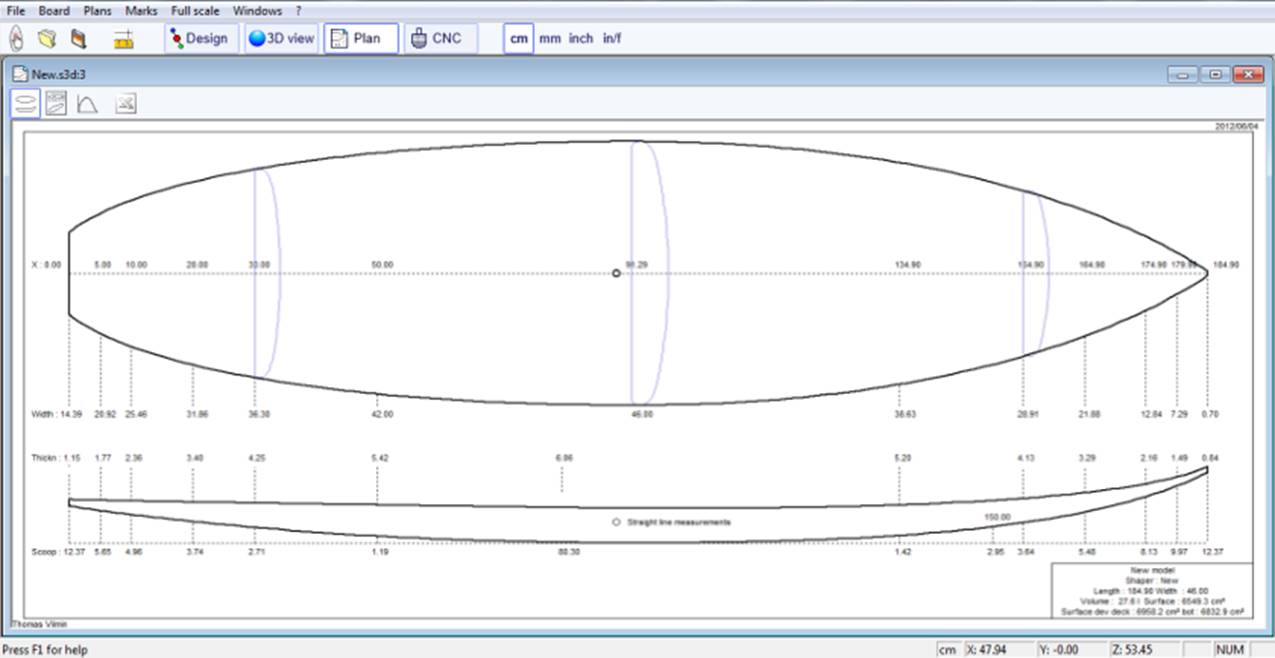Switch to Design mode
Image resolution: width=1275 pixels, height=658 pixels.
coord(200,39)
